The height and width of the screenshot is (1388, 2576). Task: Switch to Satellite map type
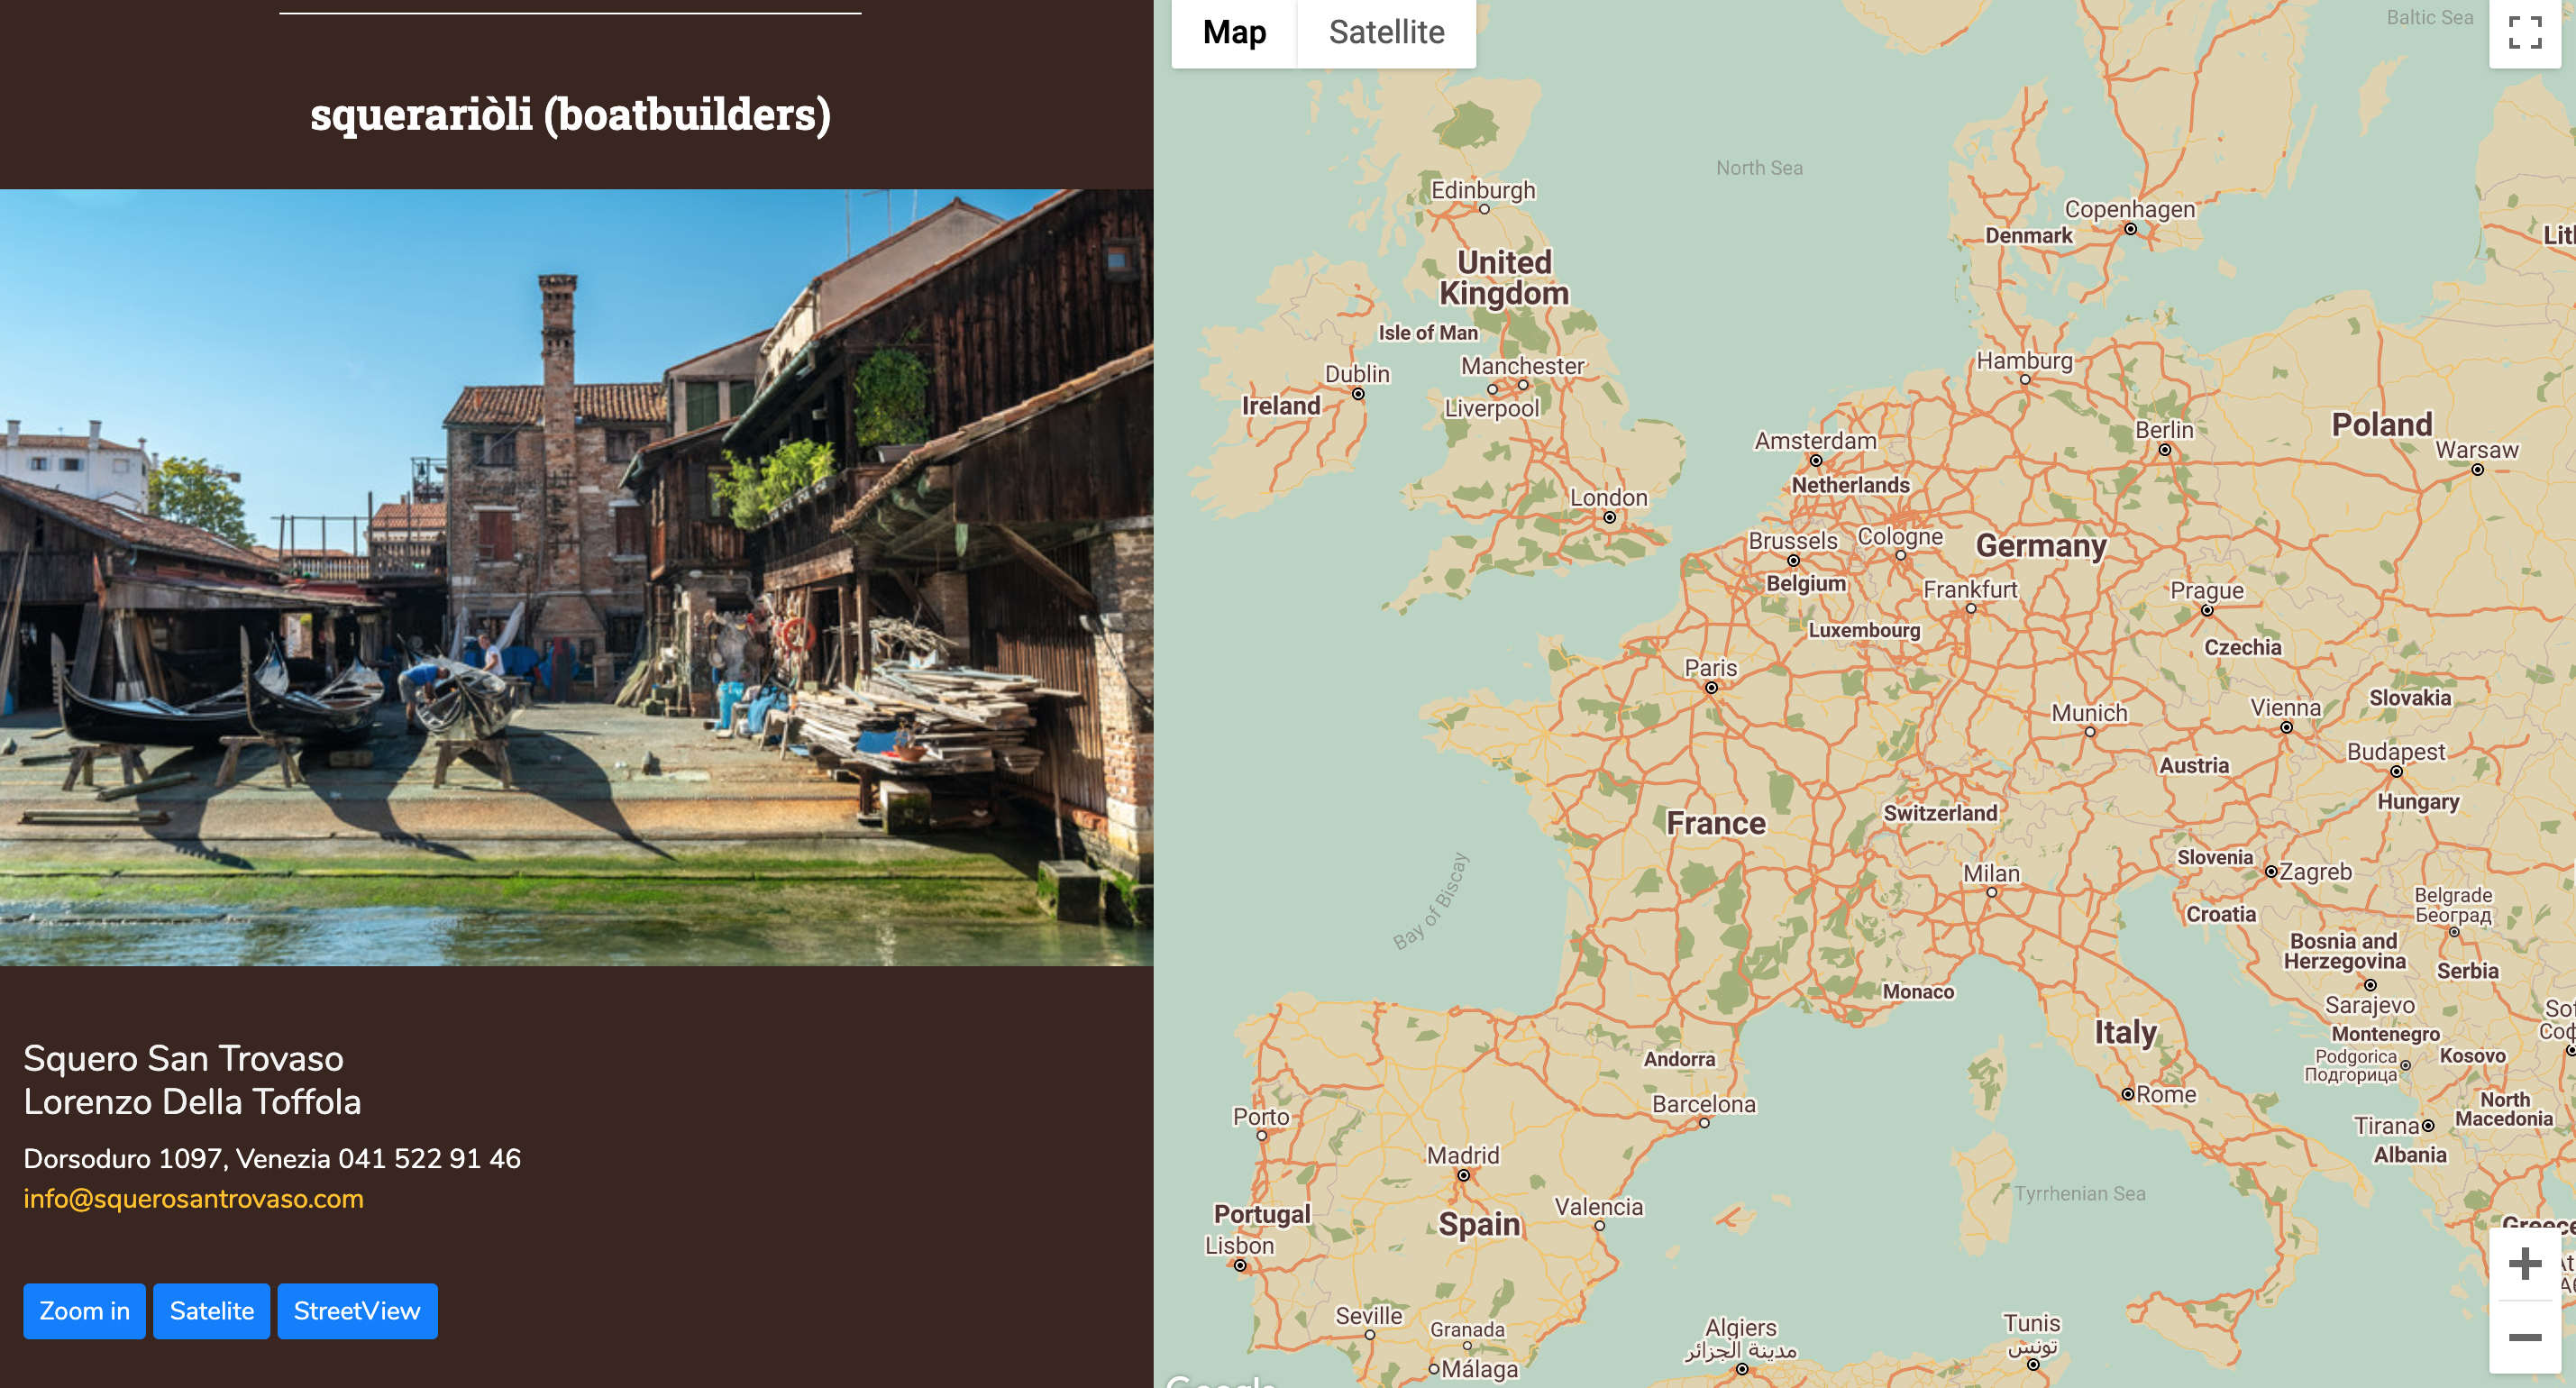click(x=1385, y=32)
